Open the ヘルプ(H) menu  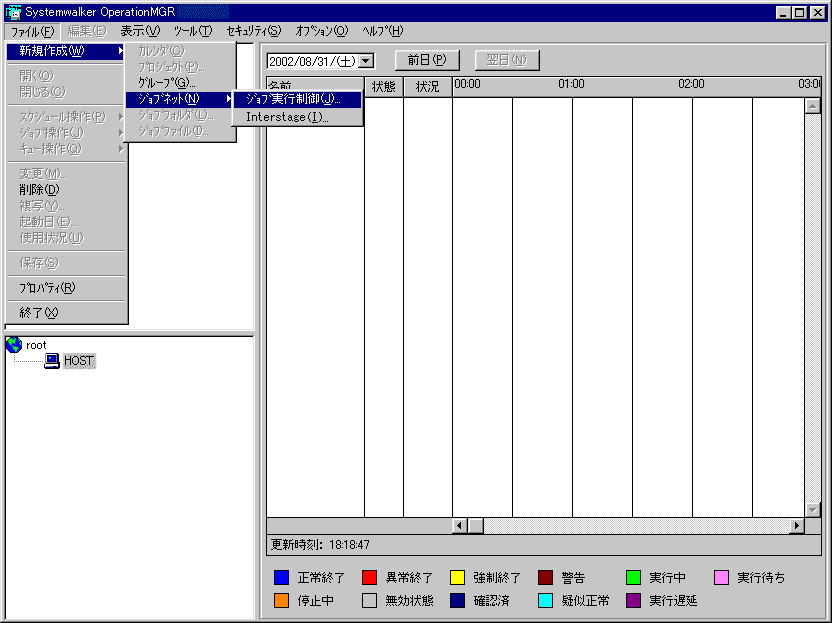click(383, 31)
